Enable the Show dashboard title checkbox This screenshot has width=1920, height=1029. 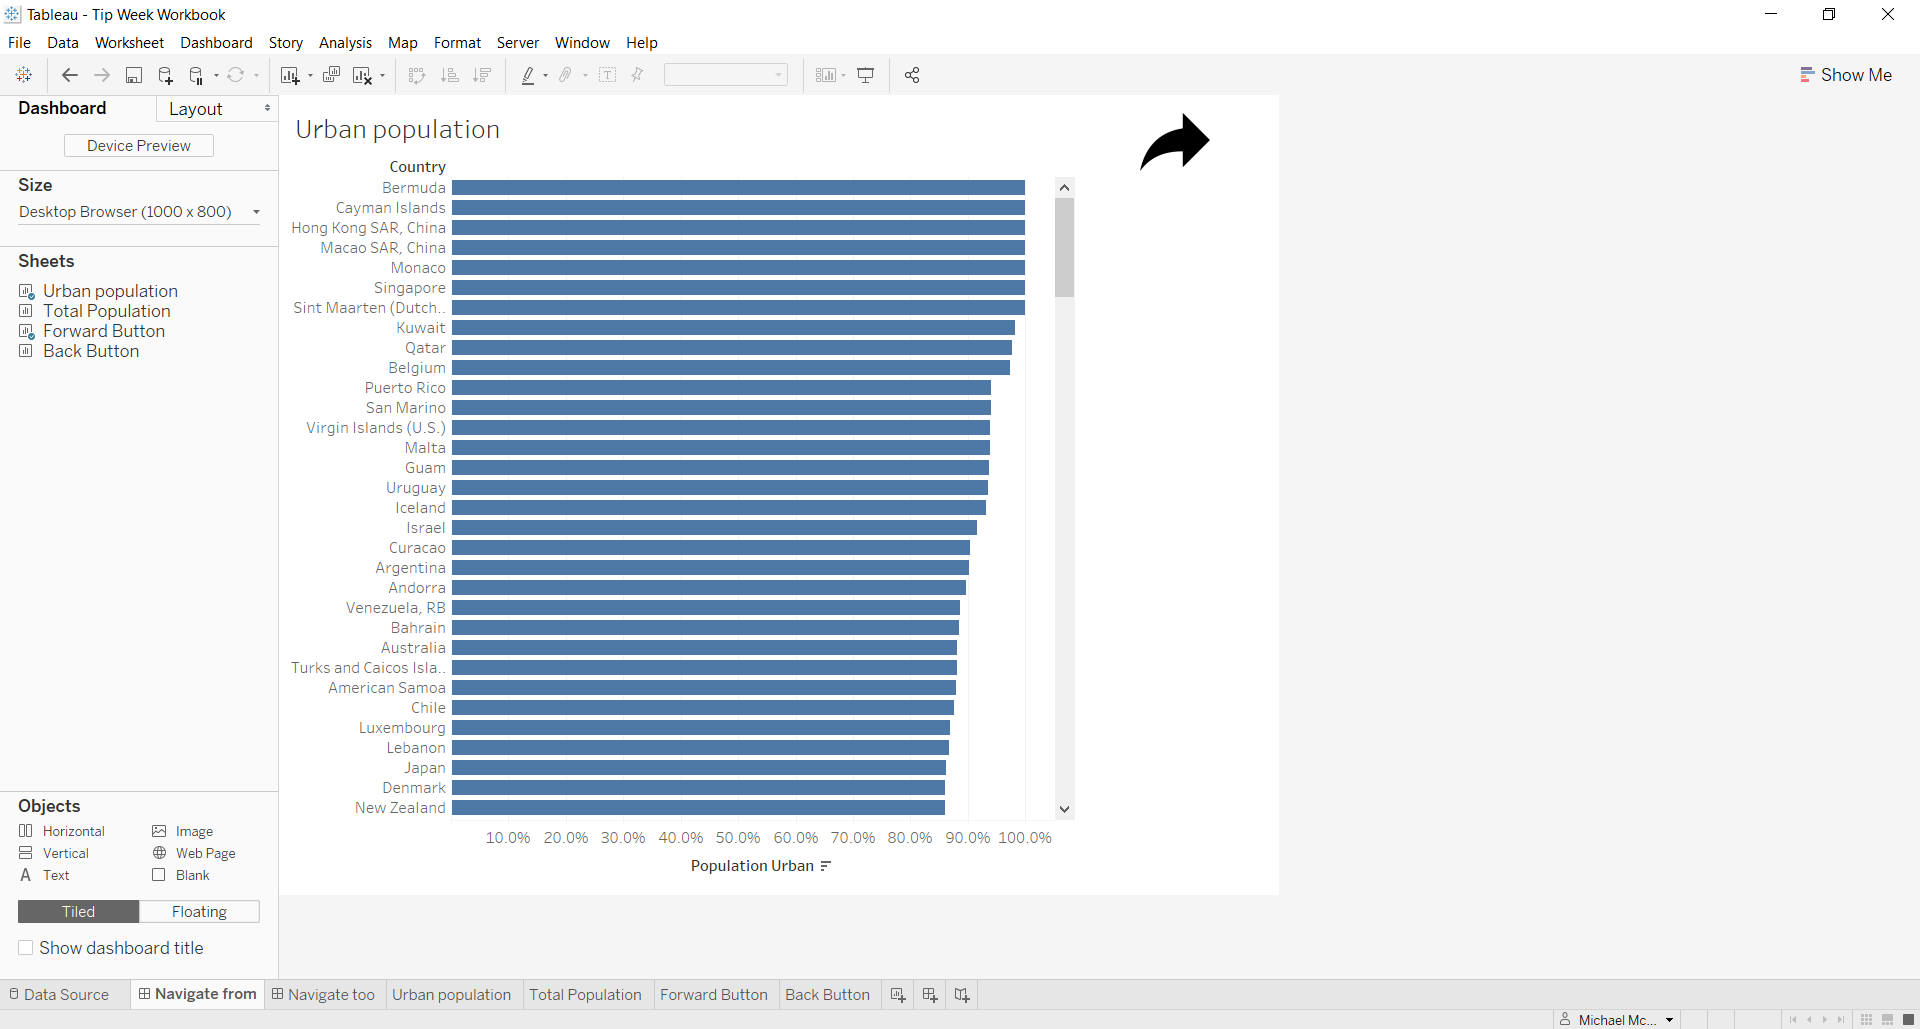[x=26, y=948]
